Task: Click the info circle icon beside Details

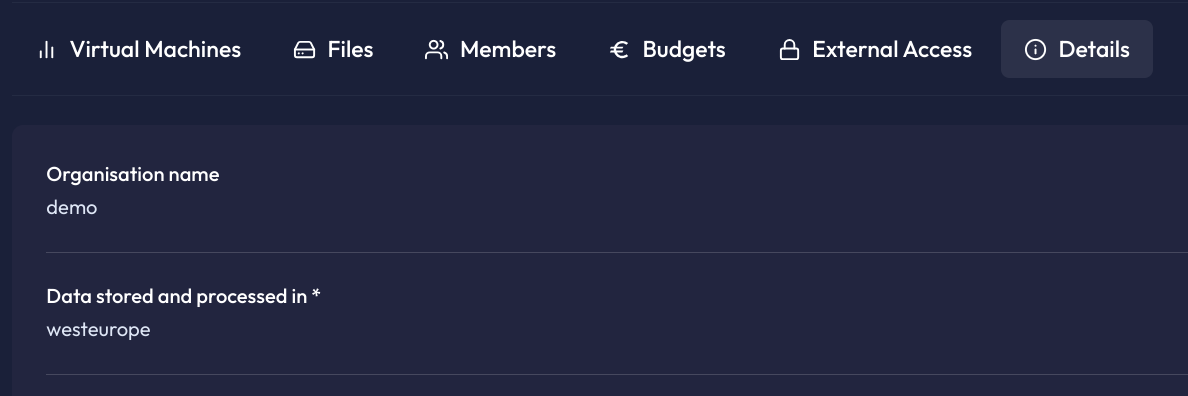Action: click(x=1035, y=50)
